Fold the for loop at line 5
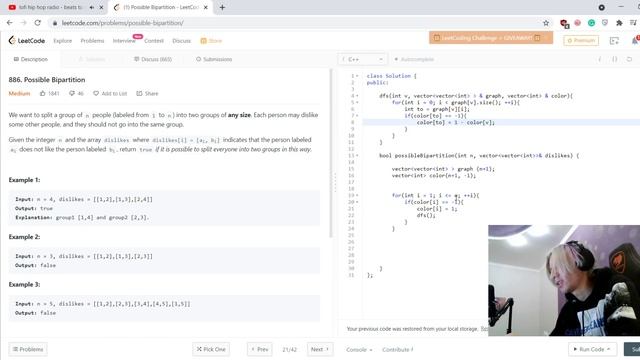640x360 pixels. [357, 102]
